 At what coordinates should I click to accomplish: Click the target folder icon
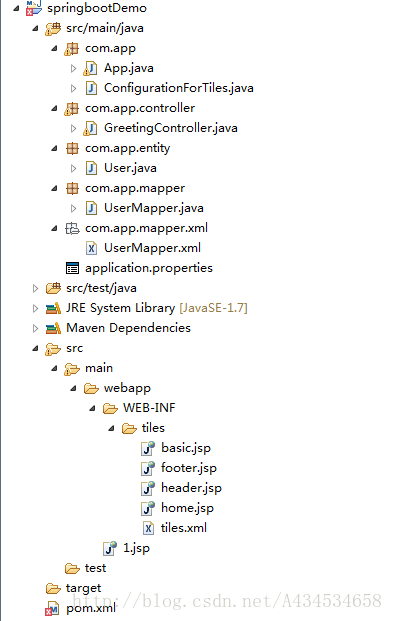[53, 589]
